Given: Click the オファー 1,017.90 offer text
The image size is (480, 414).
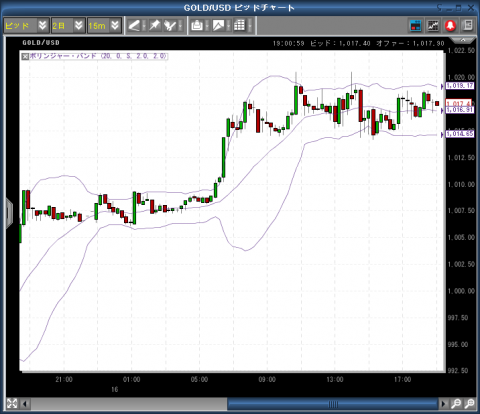Looking at the screenshot, I should [410, 43].
